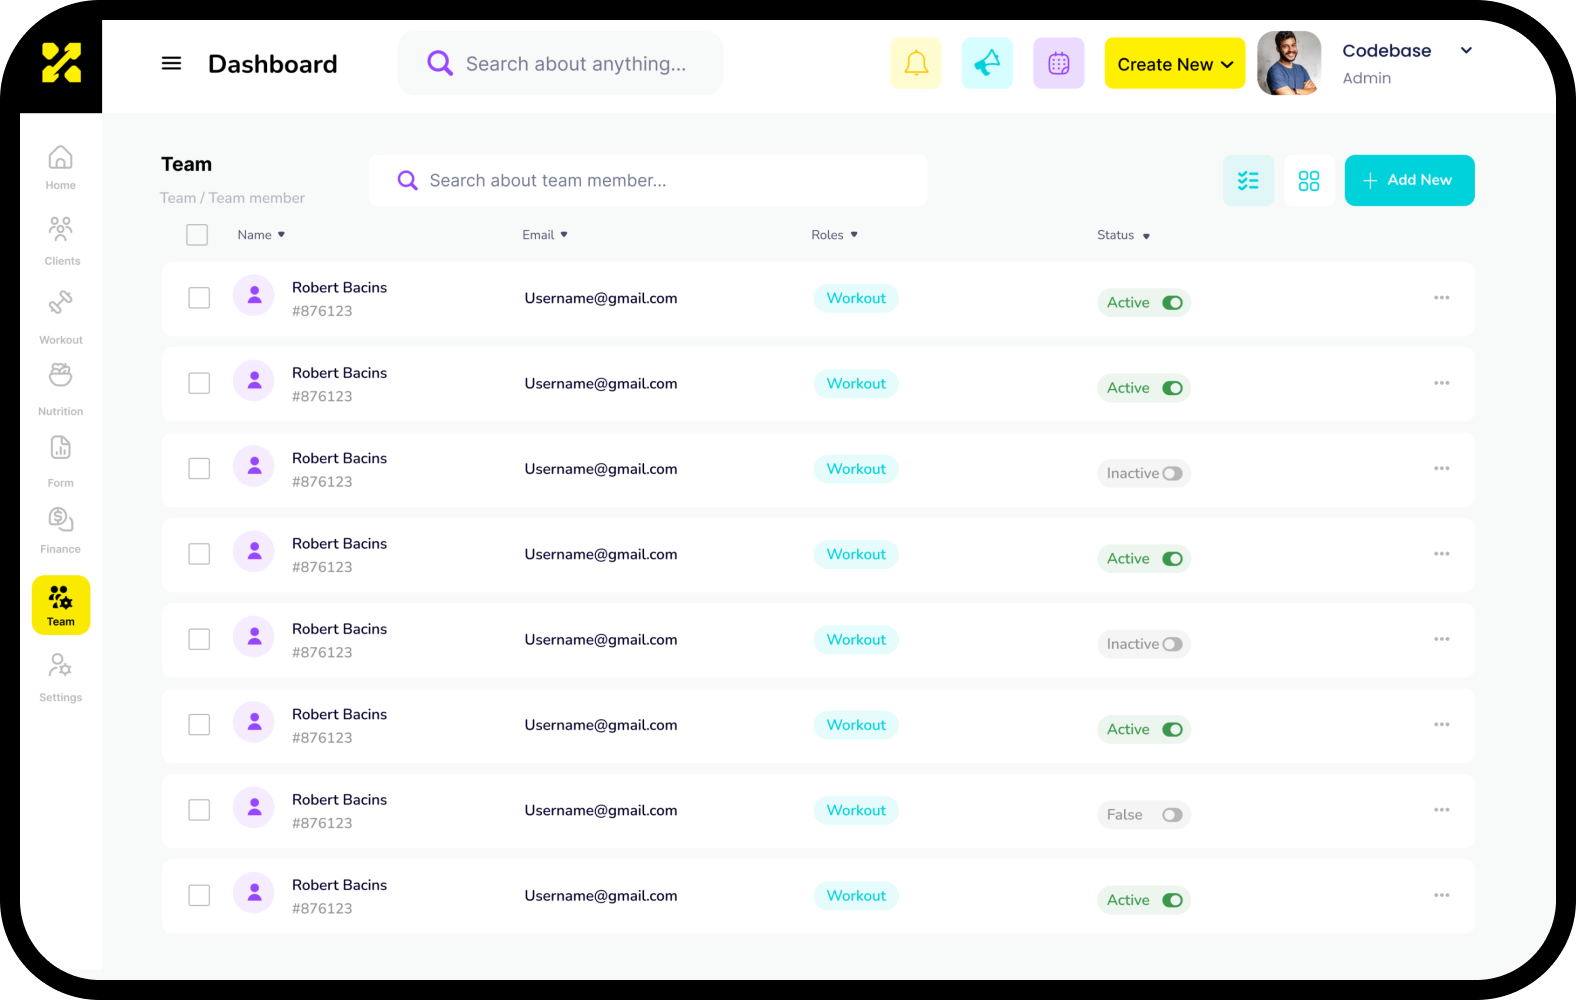Open the megaphone announcements icon
1576x1000 pixels.
coord(987,64)
